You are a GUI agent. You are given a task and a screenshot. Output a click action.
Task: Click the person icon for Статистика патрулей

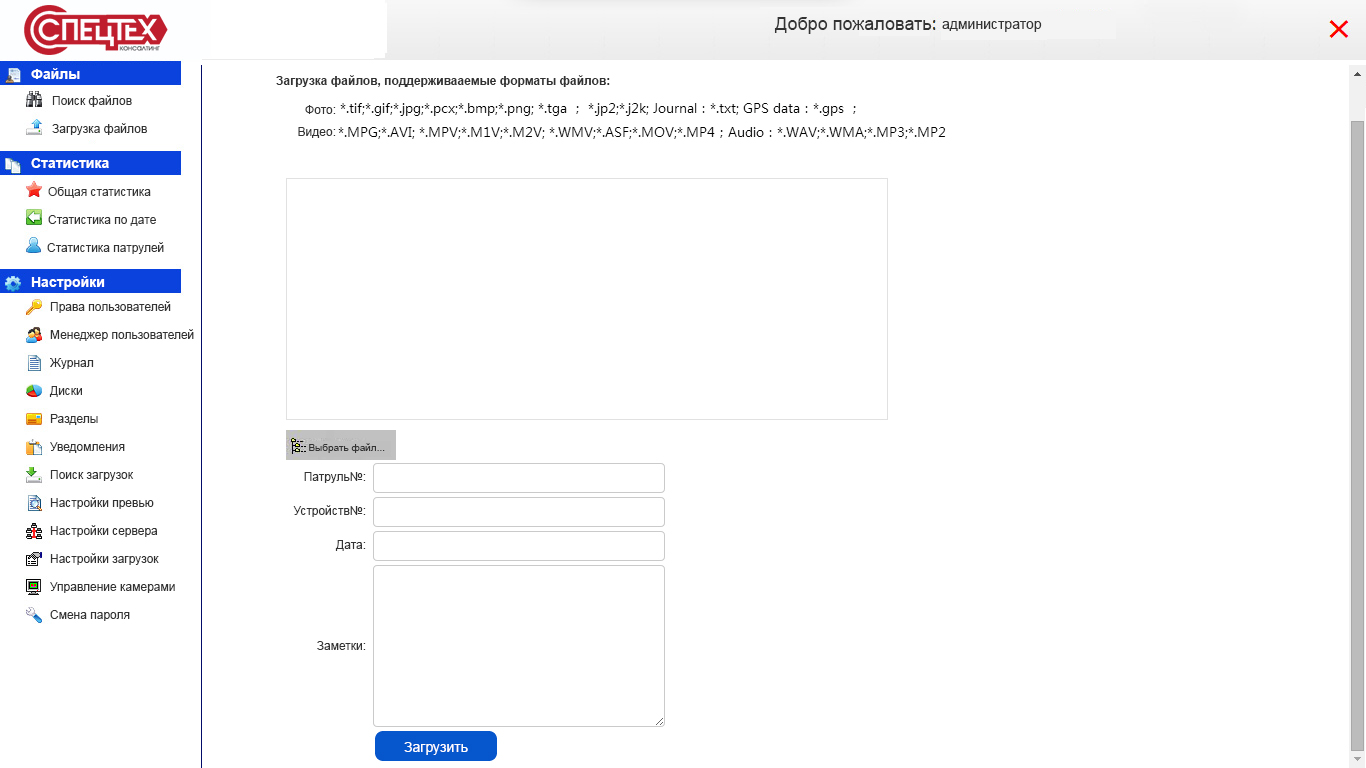(x=34, y=246)
